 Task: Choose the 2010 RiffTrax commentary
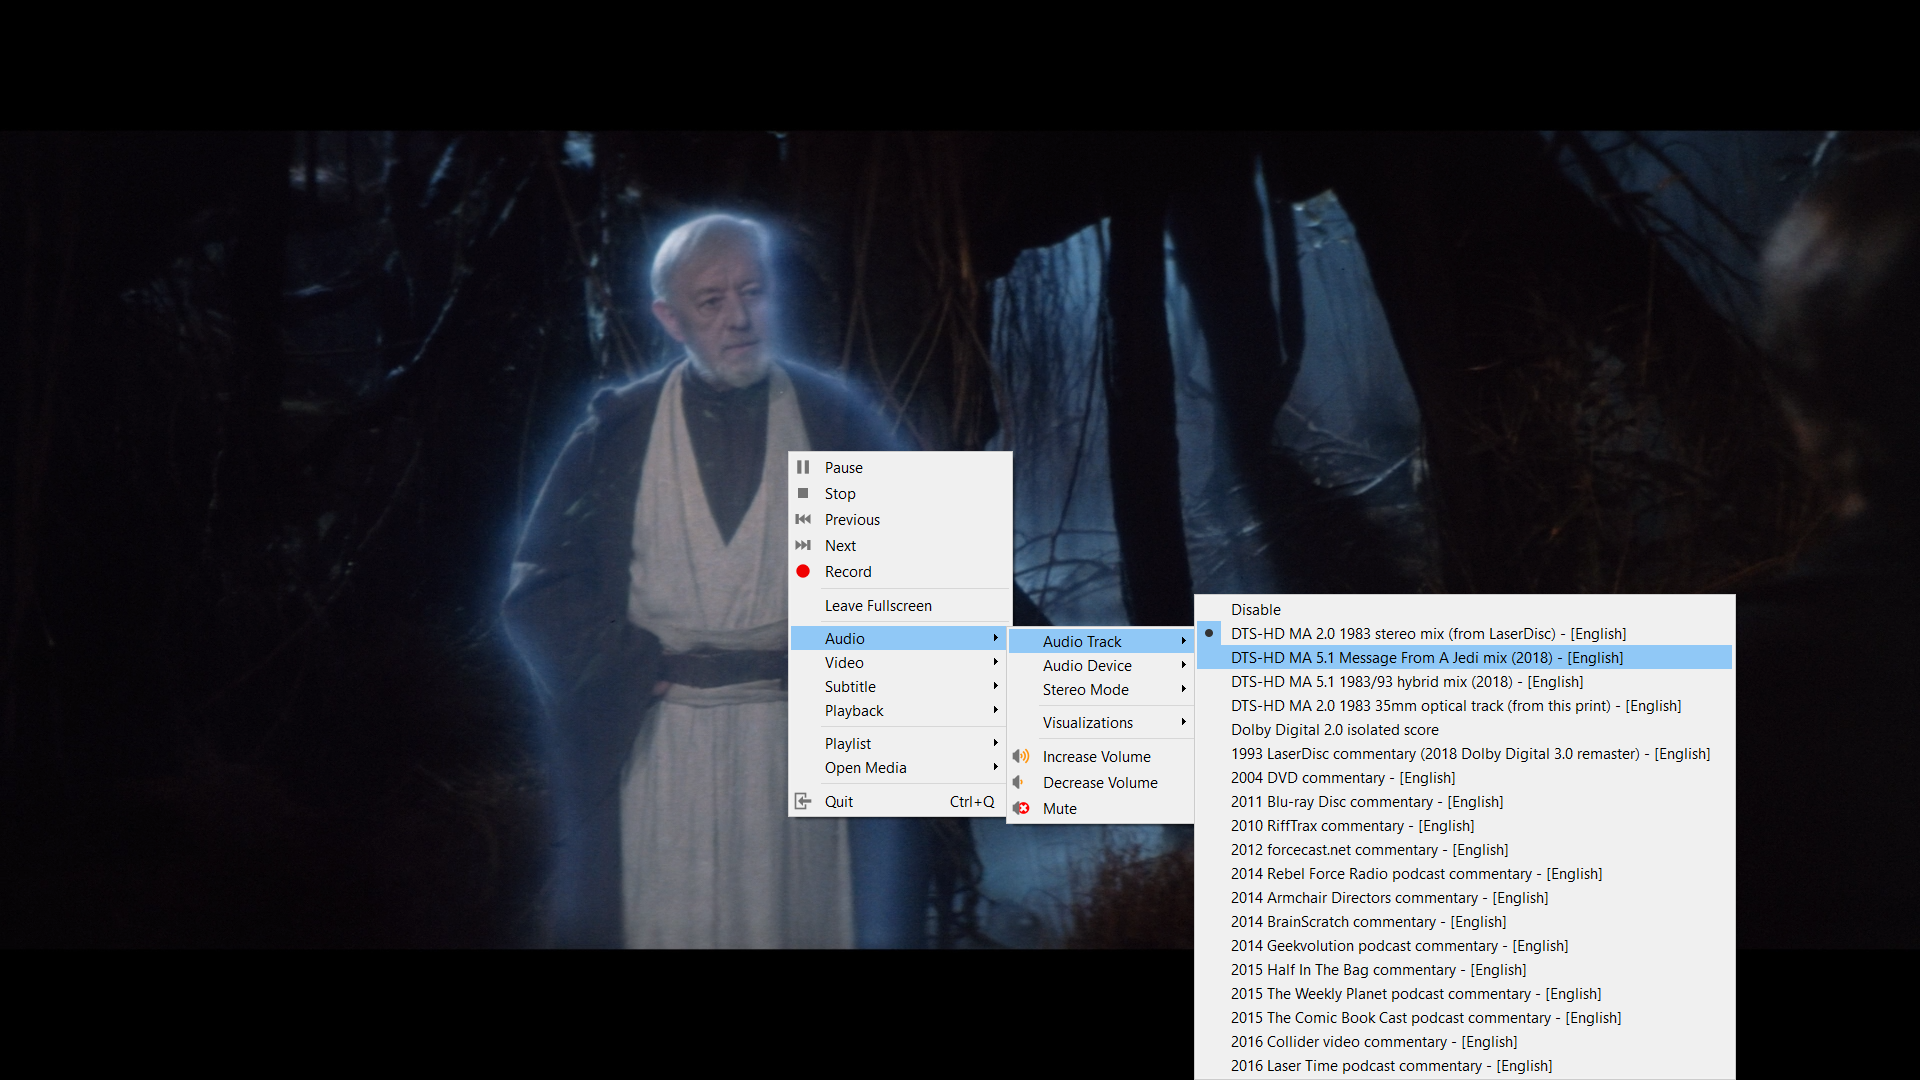[1464, 825]
